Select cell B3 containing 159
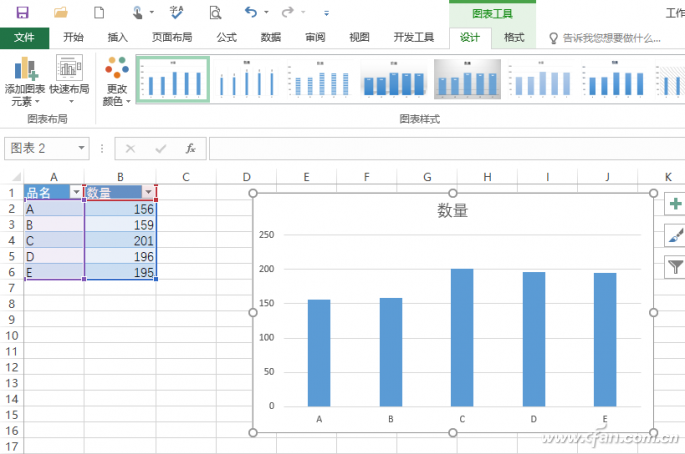The image size is (685, 454). pos(120,225)
